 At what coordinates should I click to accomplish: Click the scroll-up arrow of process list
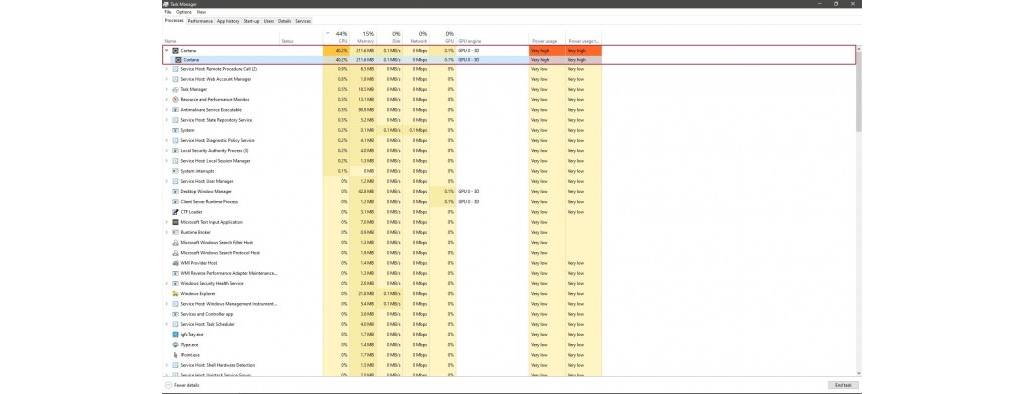(x=859, y=48)
